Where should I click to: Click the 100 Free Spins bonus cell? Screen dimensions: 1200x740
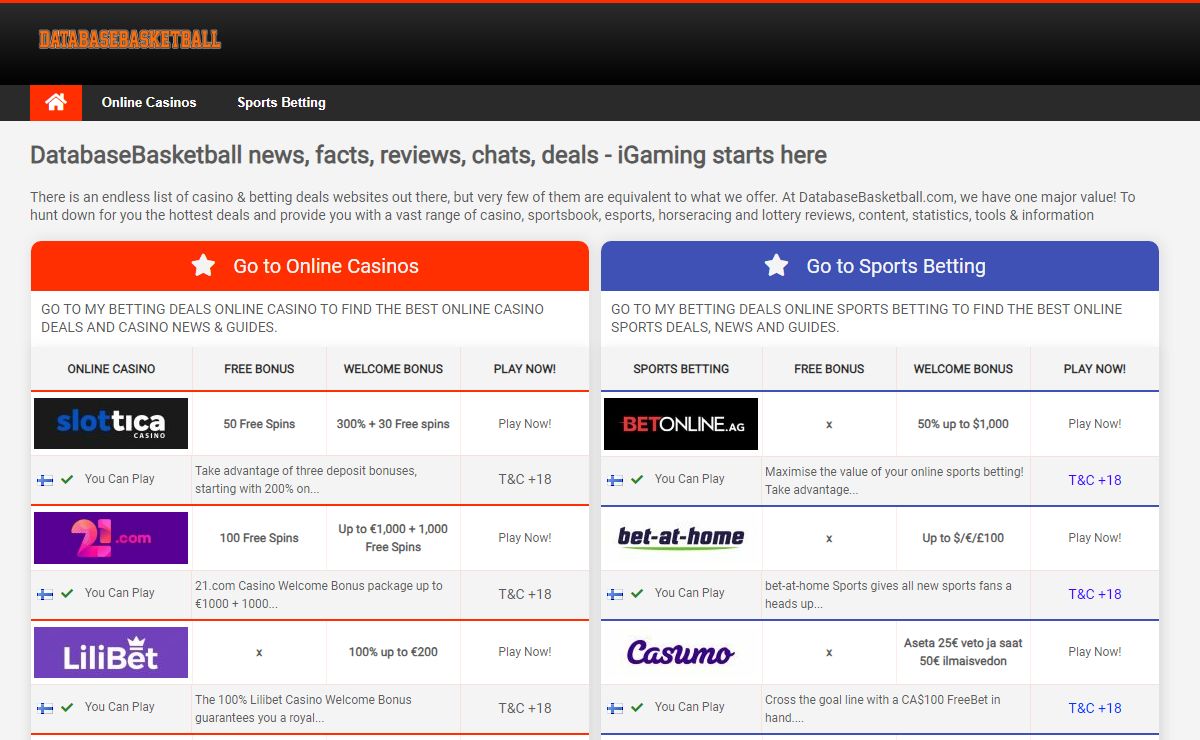(259, 538)
